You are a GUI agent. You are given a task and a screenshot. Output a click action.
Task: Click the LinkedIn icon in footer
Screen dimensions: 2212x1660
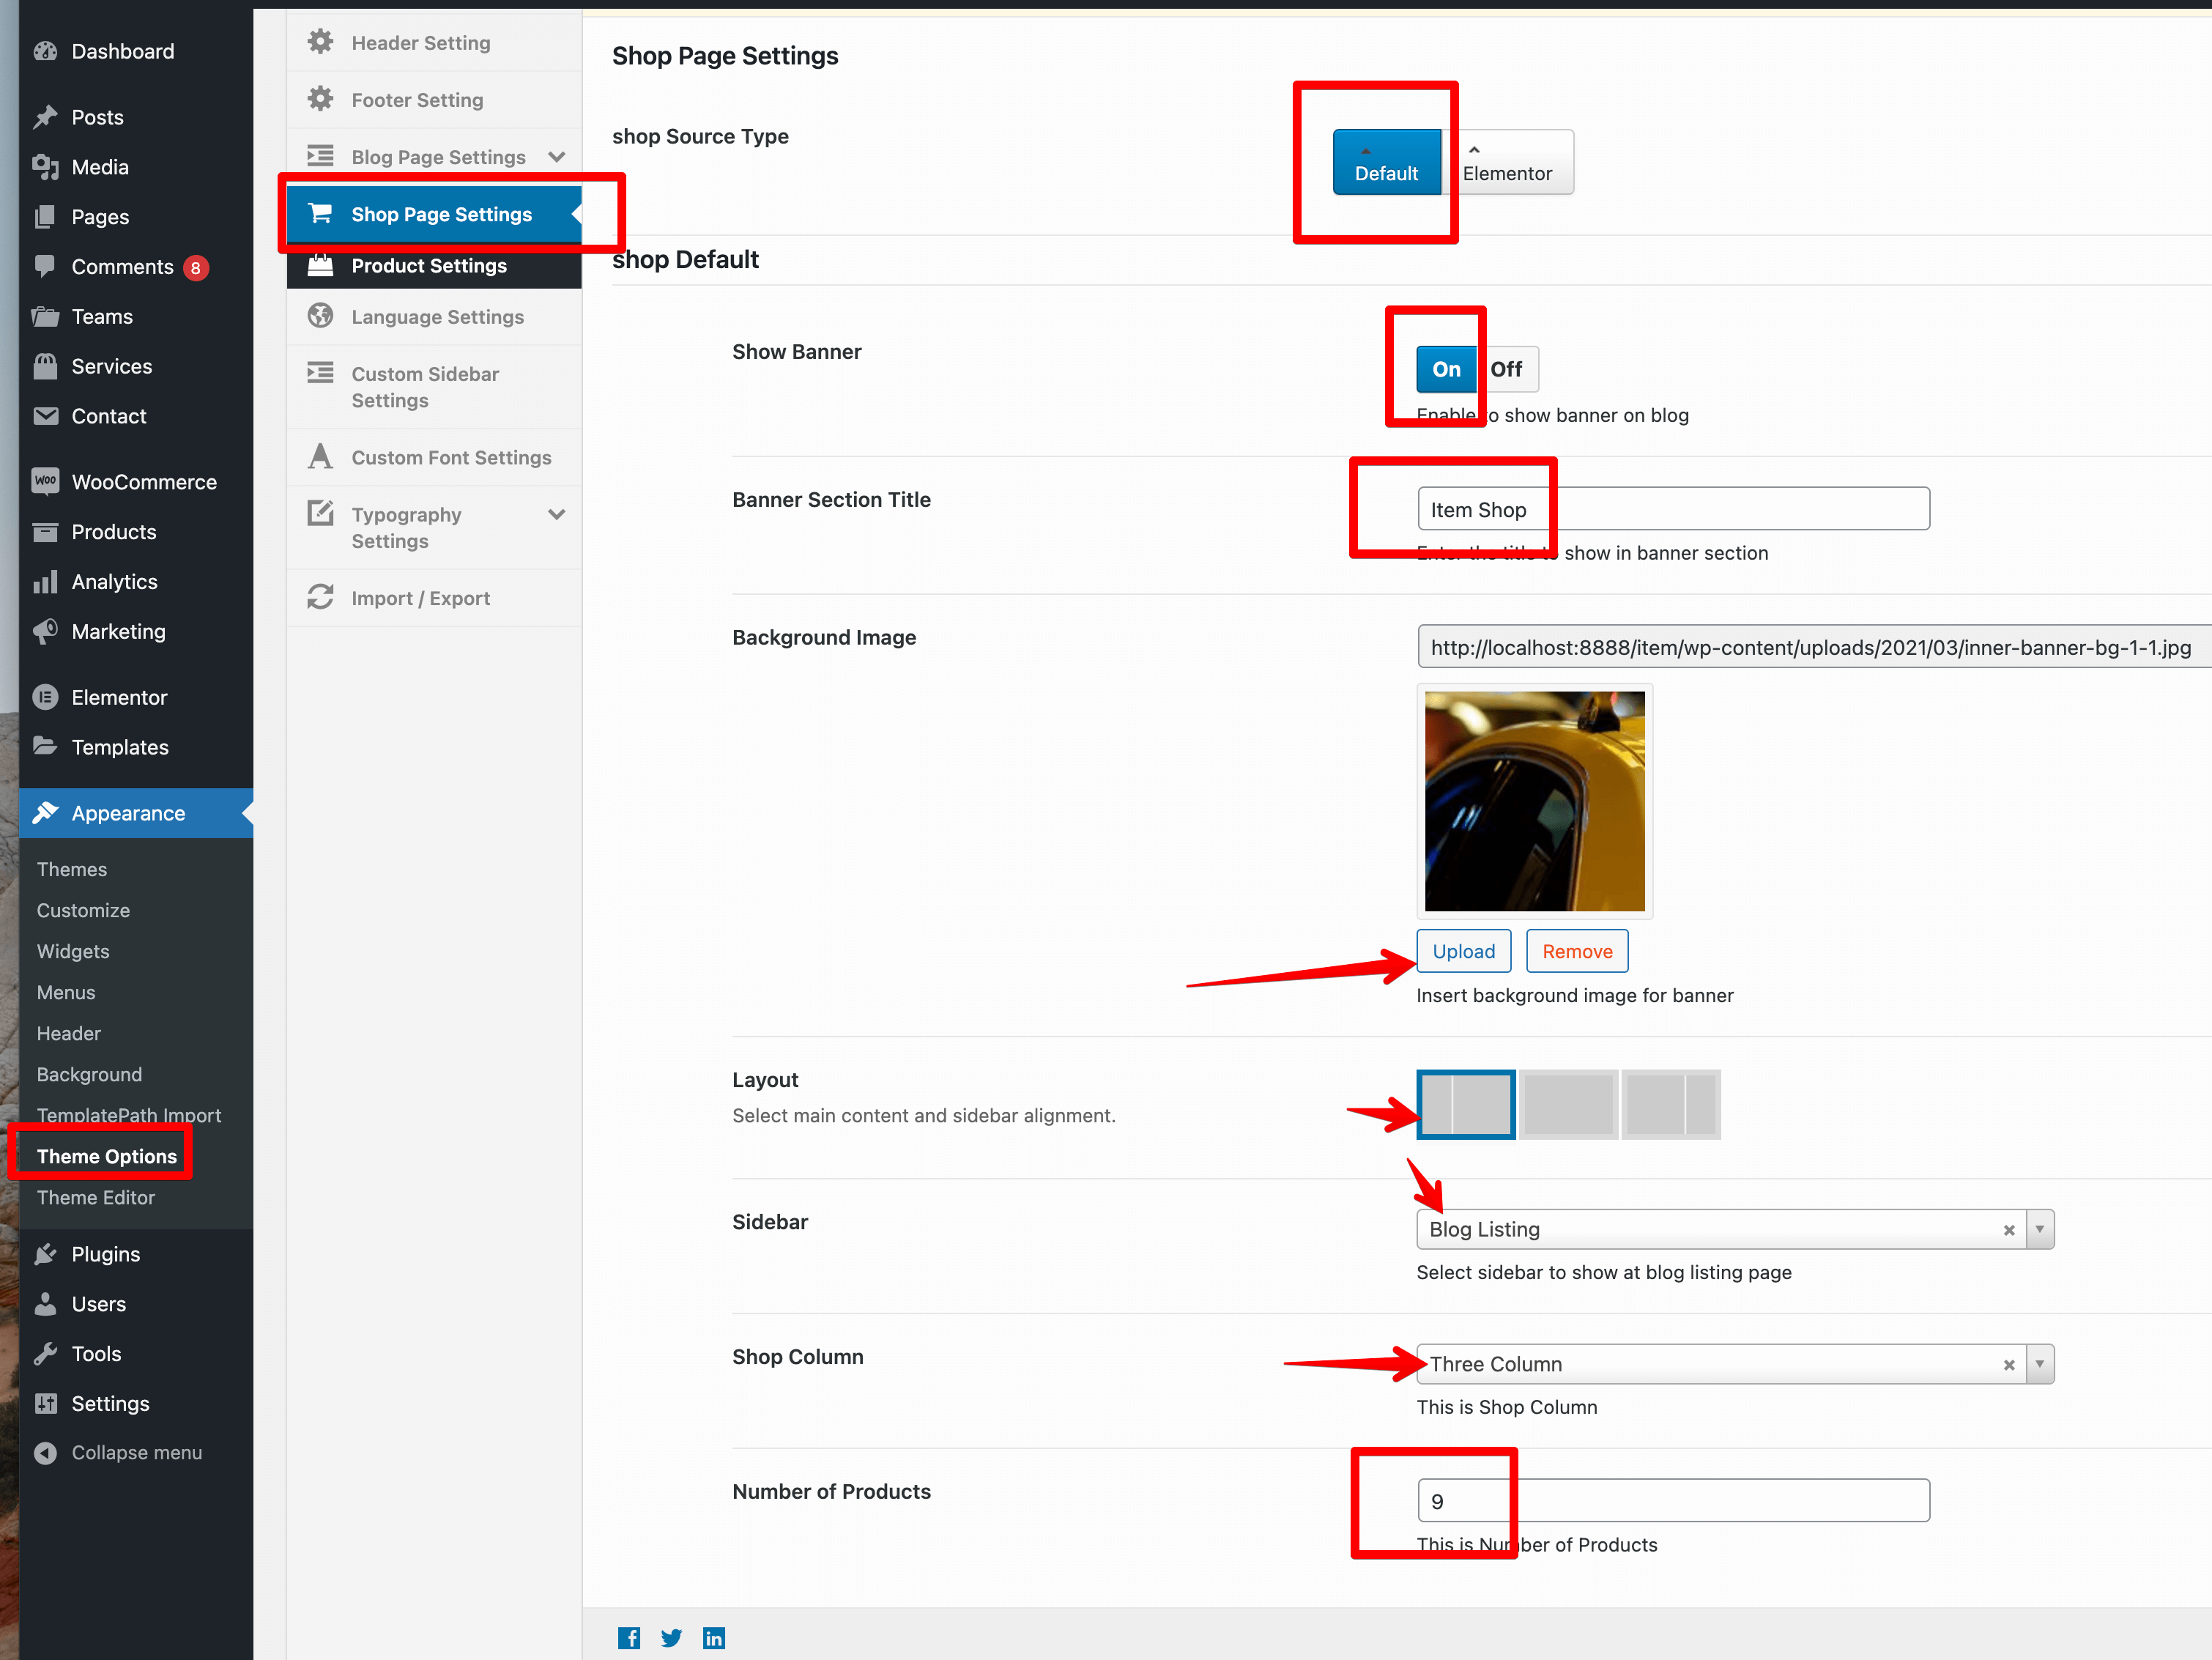point(713,1637)
